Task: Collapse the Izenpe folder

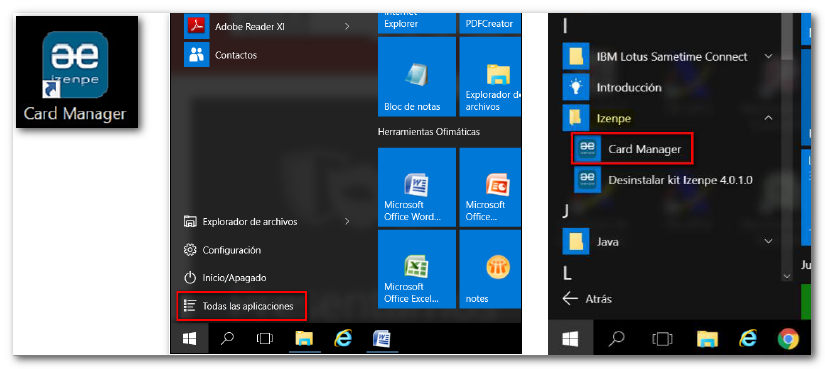Action: 669,118
